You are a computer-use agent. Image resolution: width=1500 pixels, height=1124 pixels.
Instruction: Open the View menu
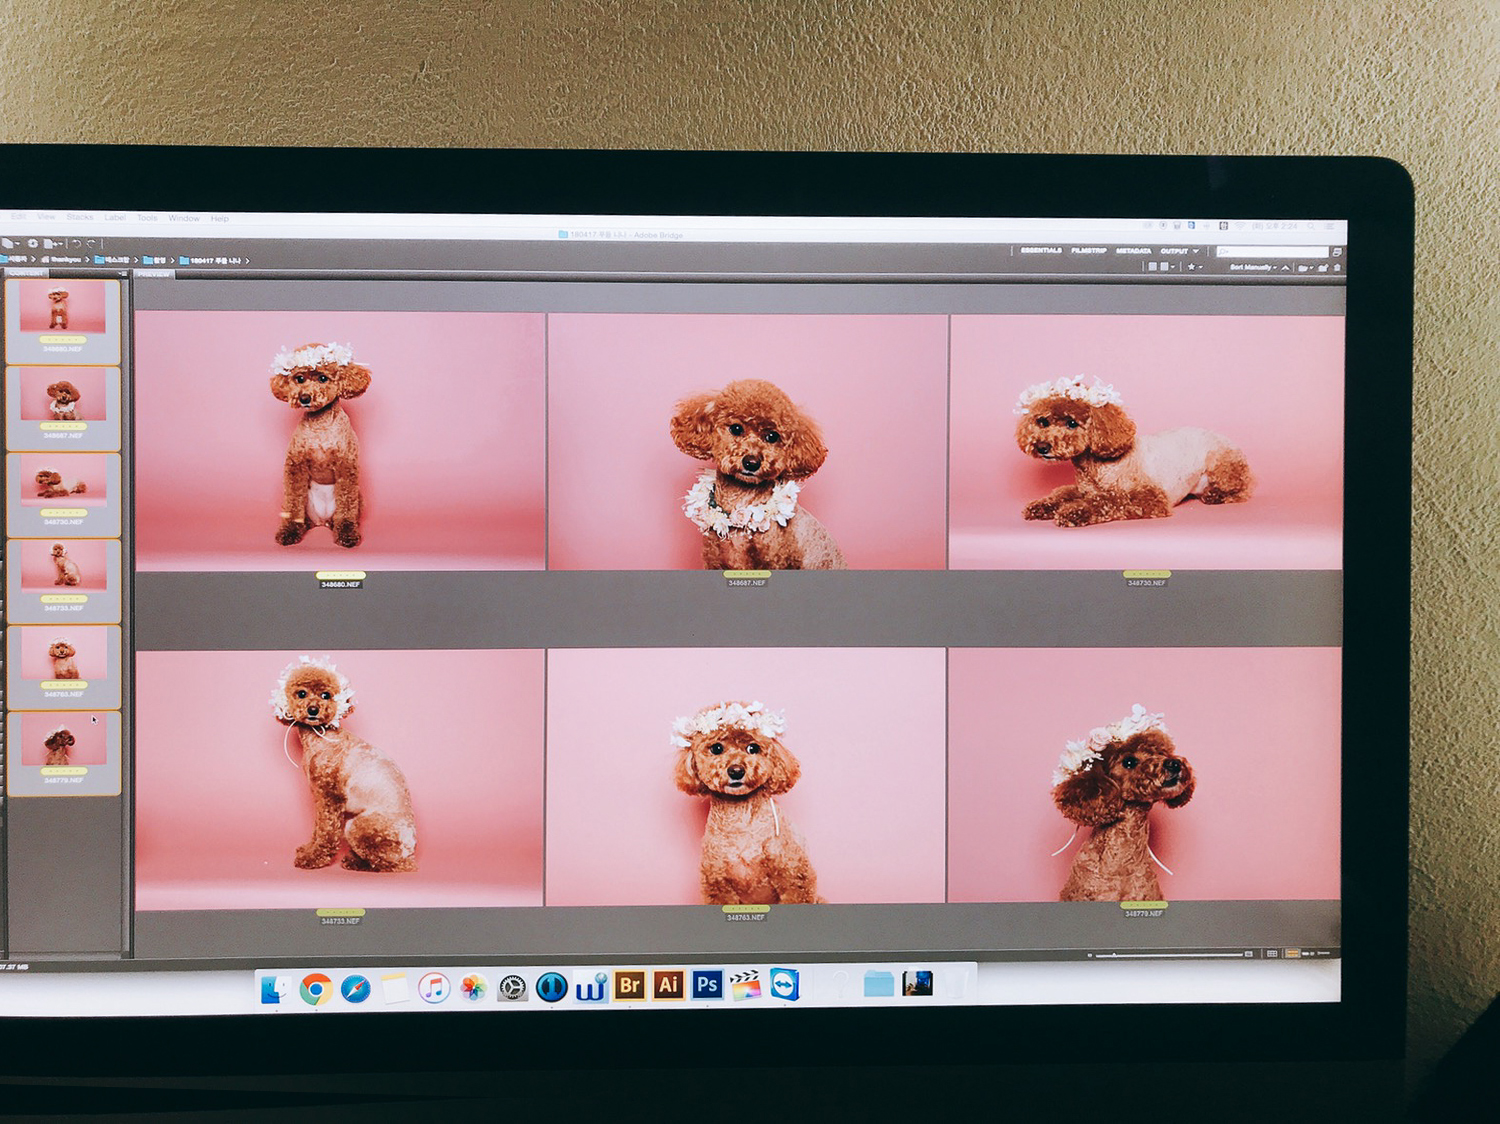(x=46, y=217)
